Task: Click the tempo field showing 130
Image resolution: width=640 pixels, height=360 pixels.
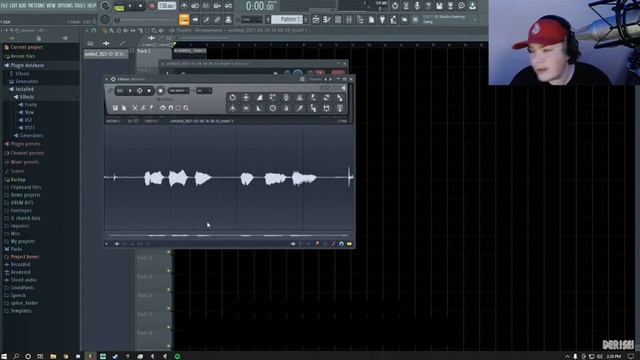Action: pos(167,6)
